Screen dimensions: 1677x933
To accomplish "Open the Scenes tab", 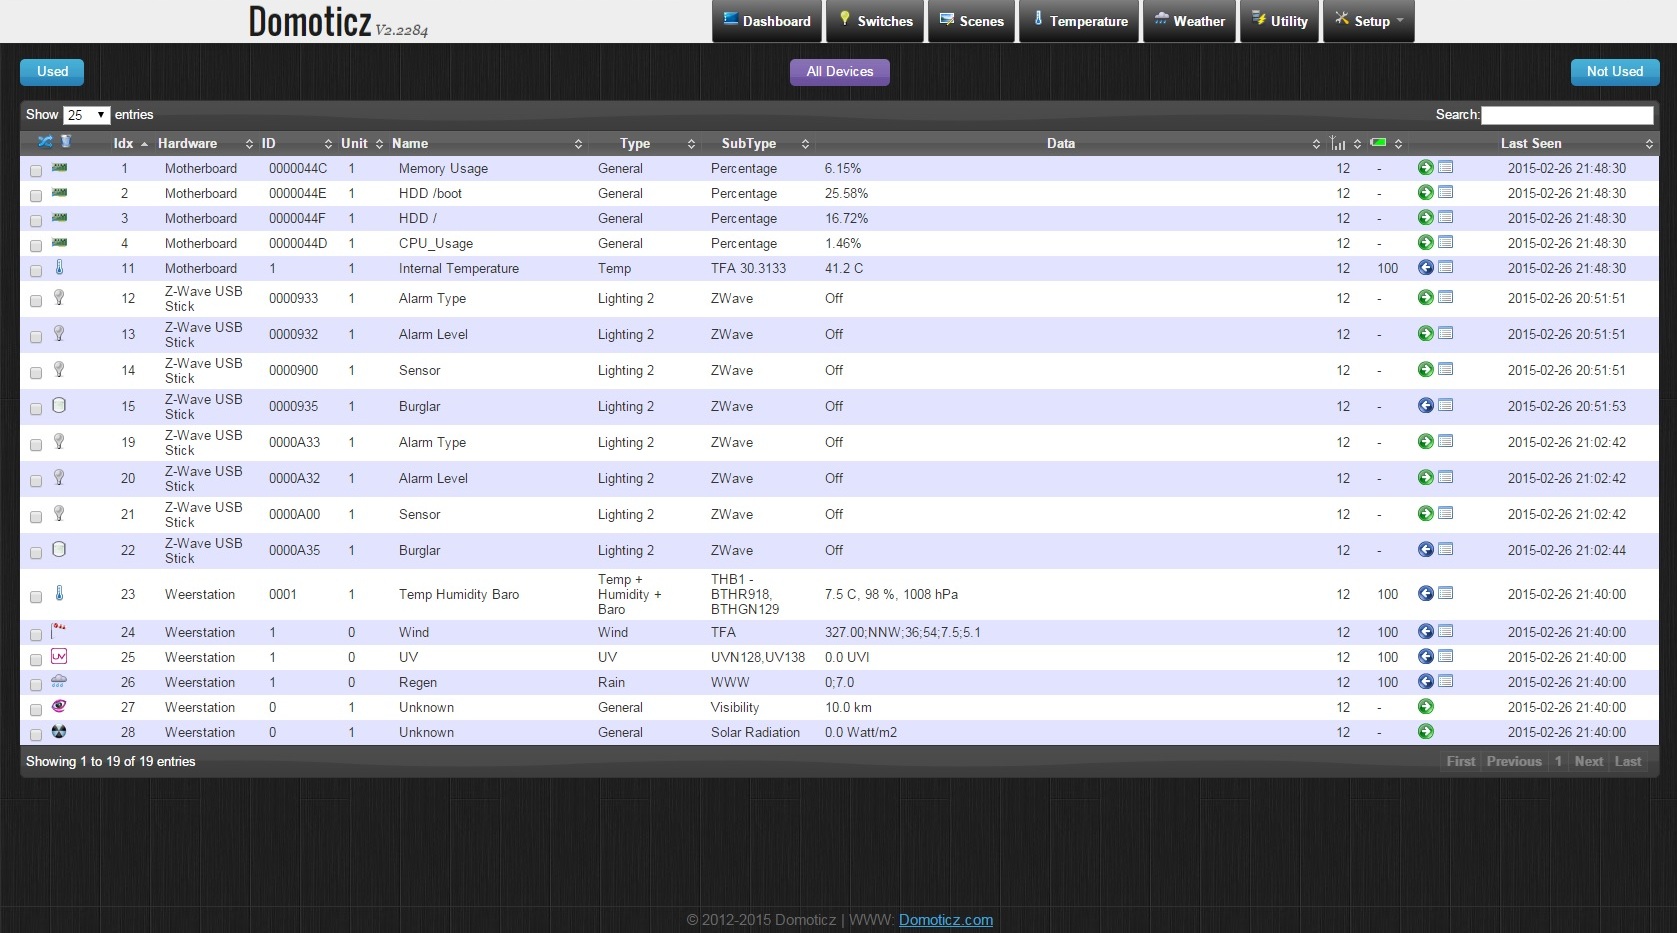I will pyautogui.click(x=971, y=21).
